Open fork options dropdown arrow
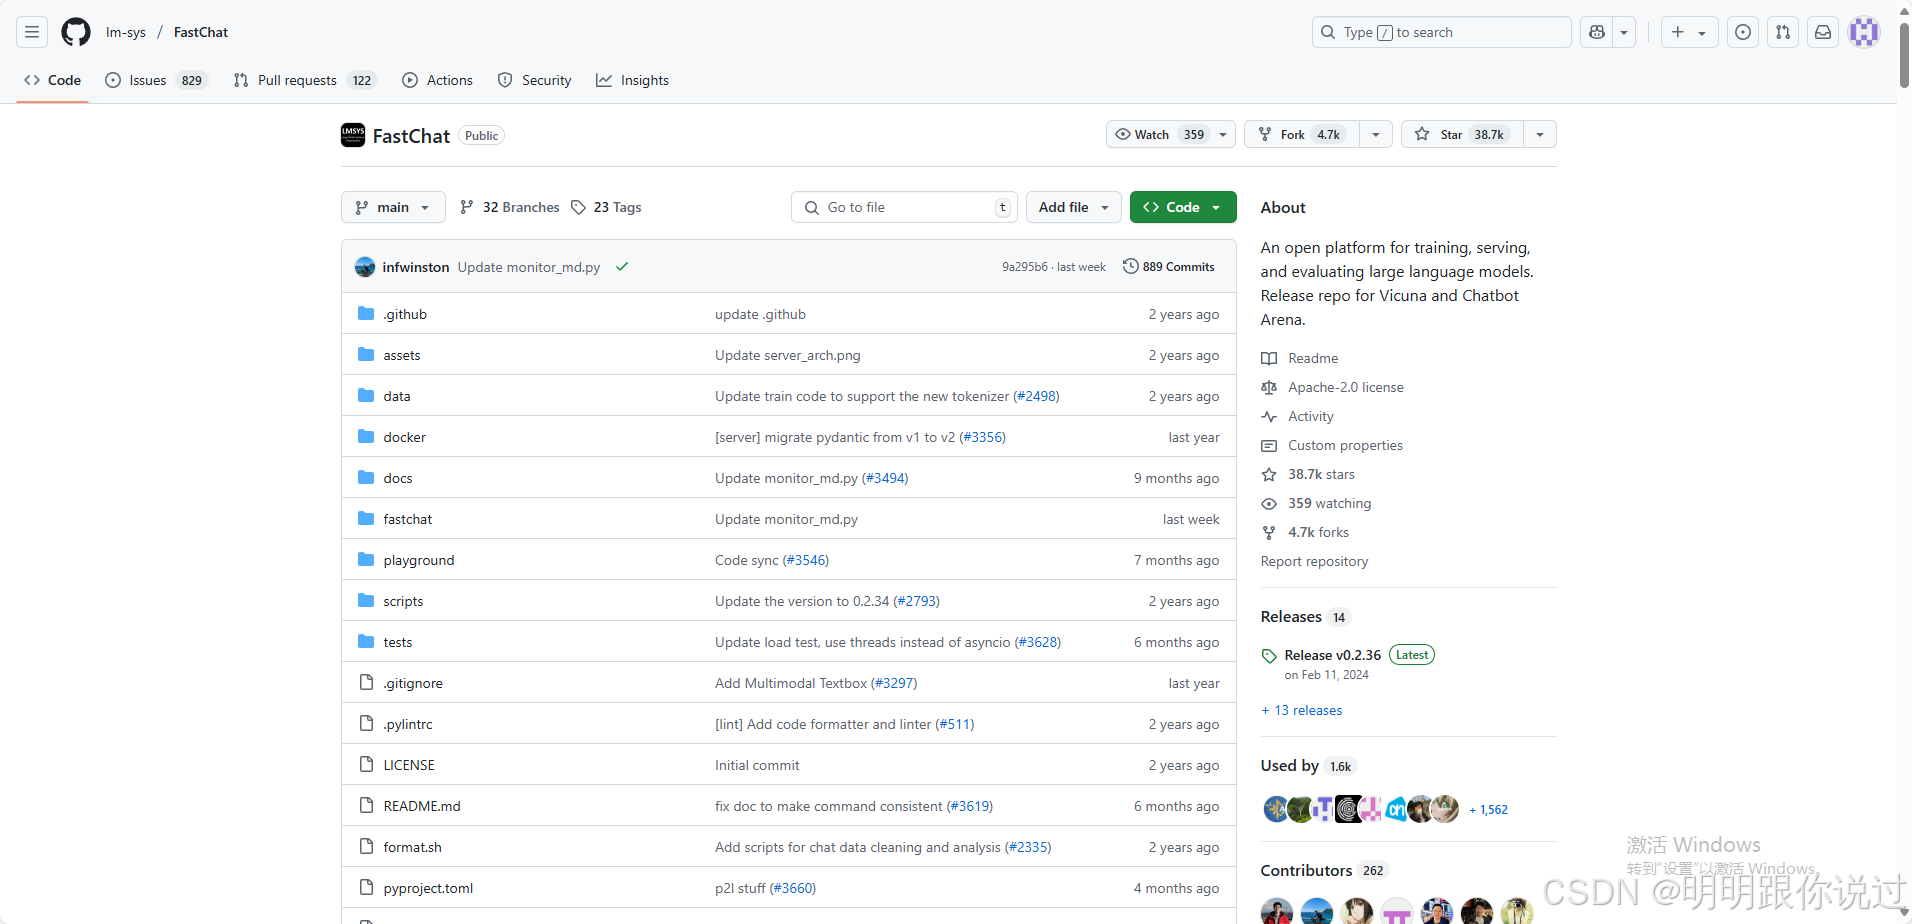Viewport: 1912px width, 924px height. [x=1376, y=134]
